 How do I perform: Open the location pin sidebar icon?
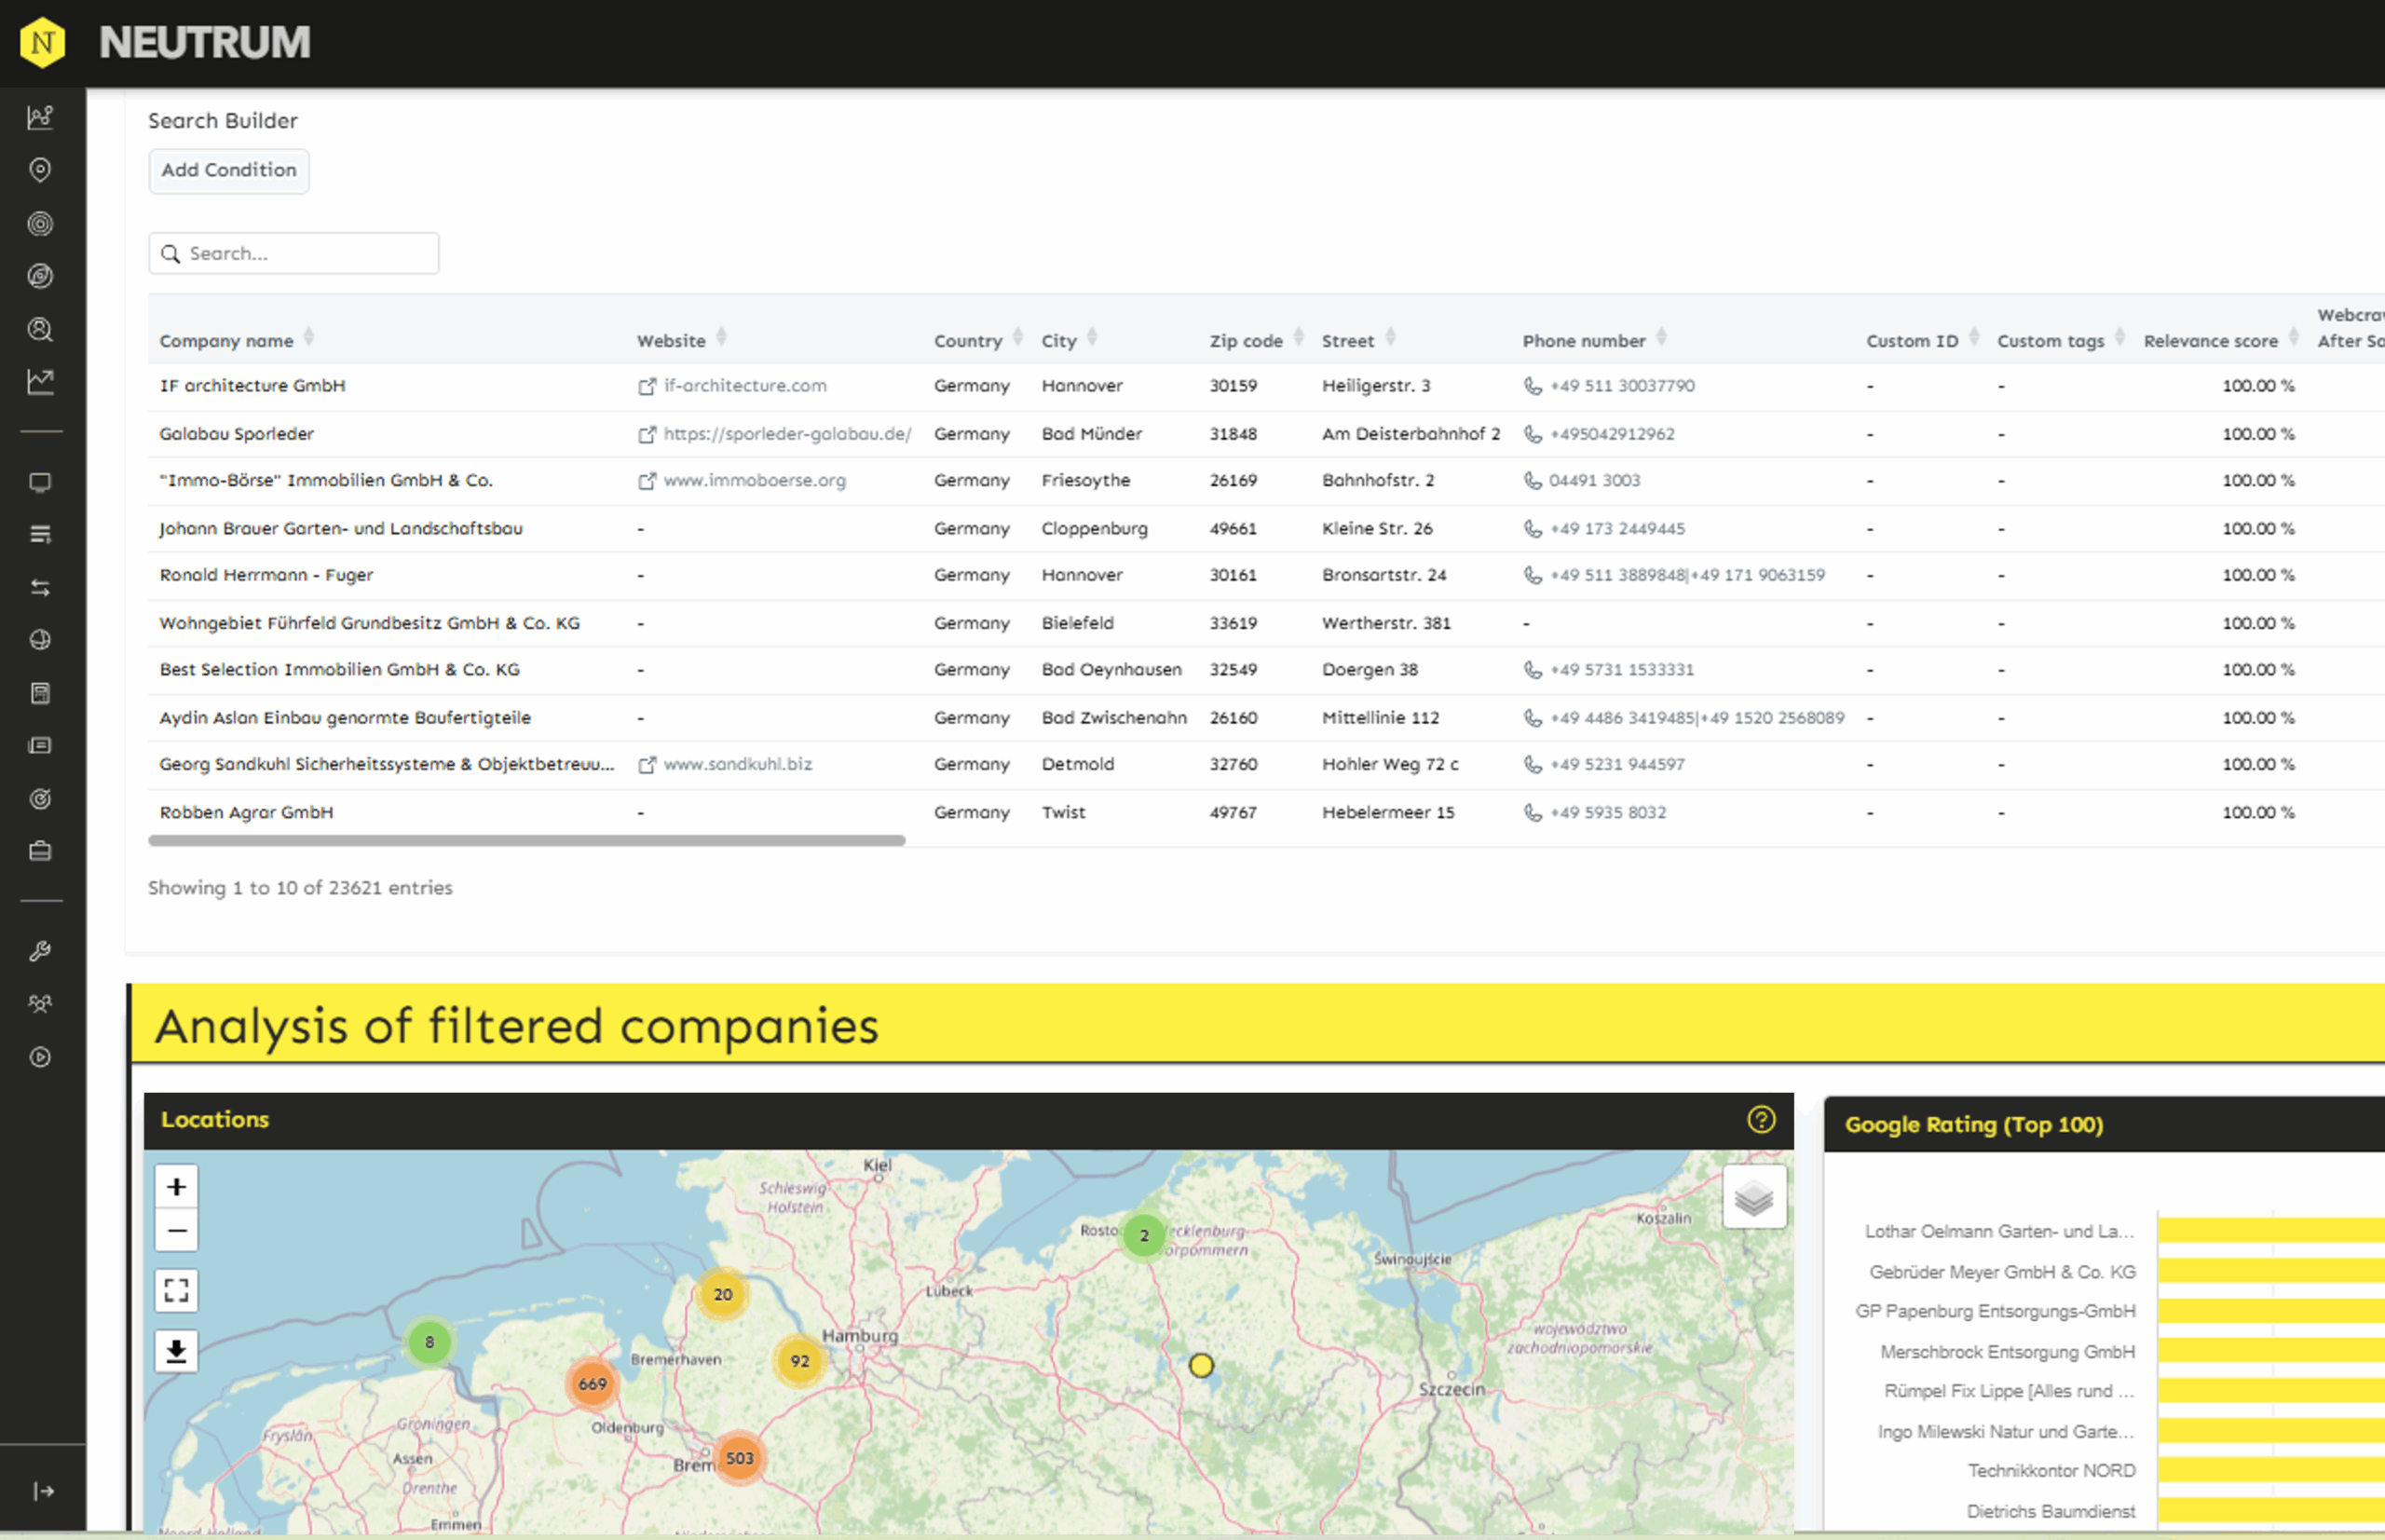point(40,170)
